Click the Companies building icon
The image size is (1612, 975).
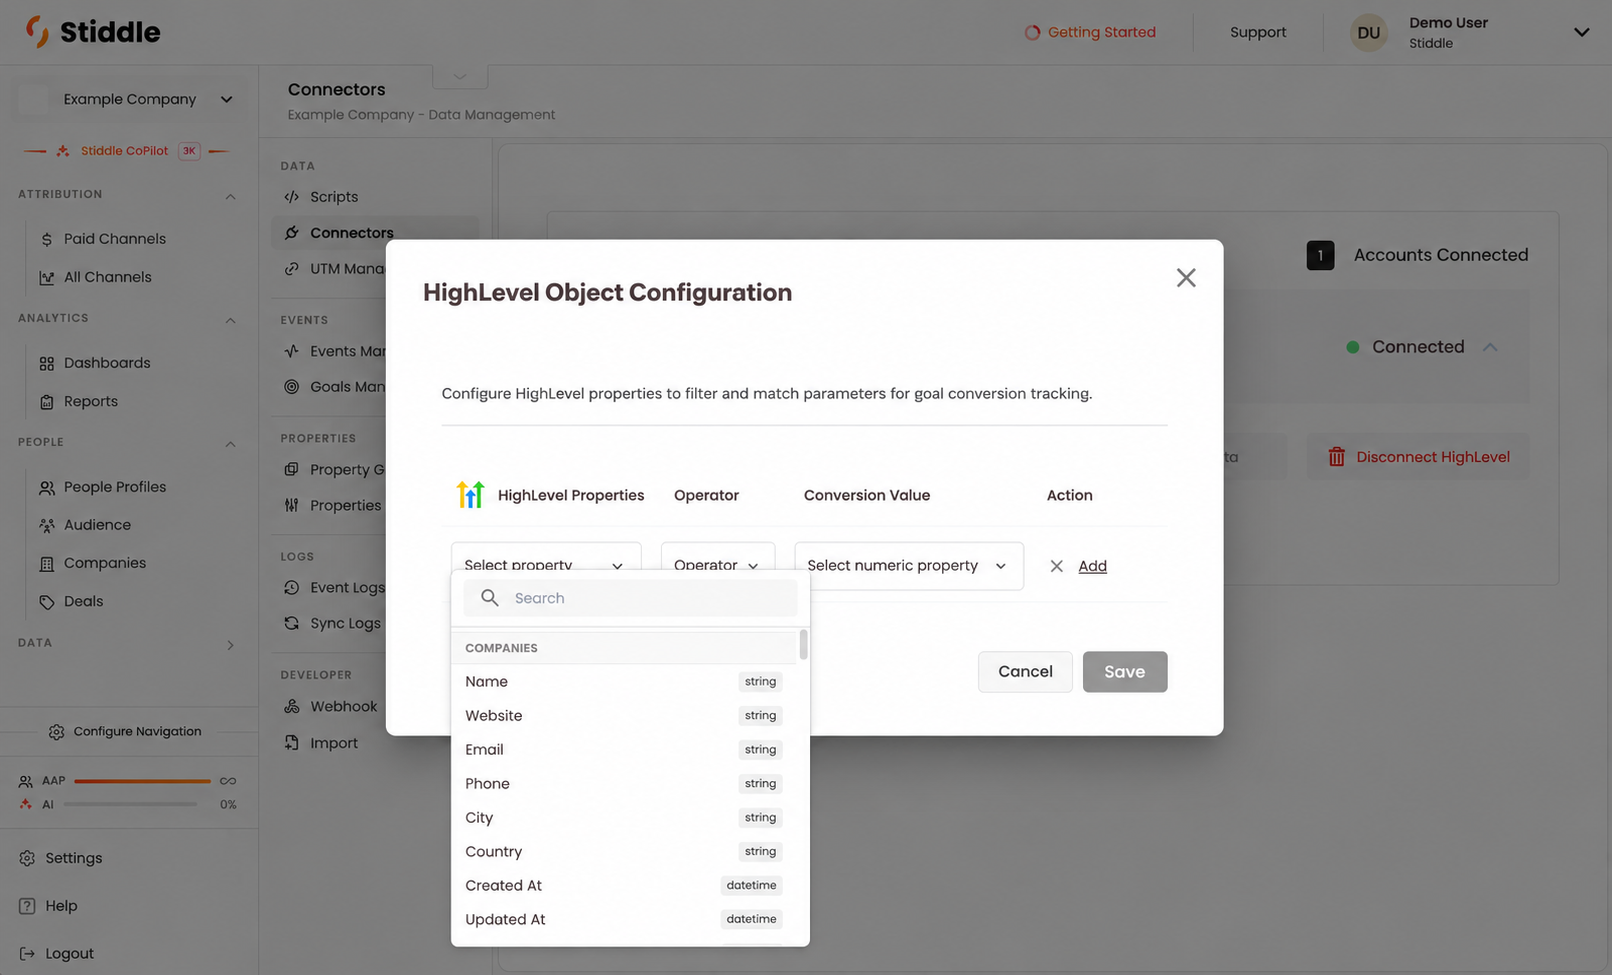click(47, 563)
